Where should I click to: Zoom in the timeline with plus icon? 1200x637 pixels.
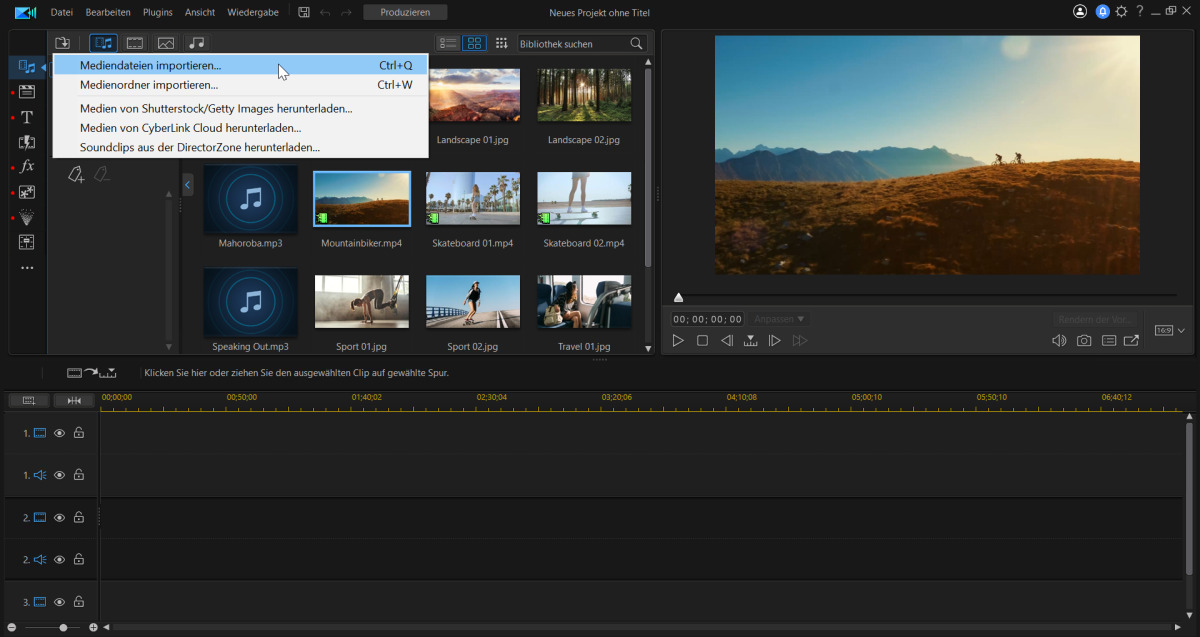coord(94,628)
